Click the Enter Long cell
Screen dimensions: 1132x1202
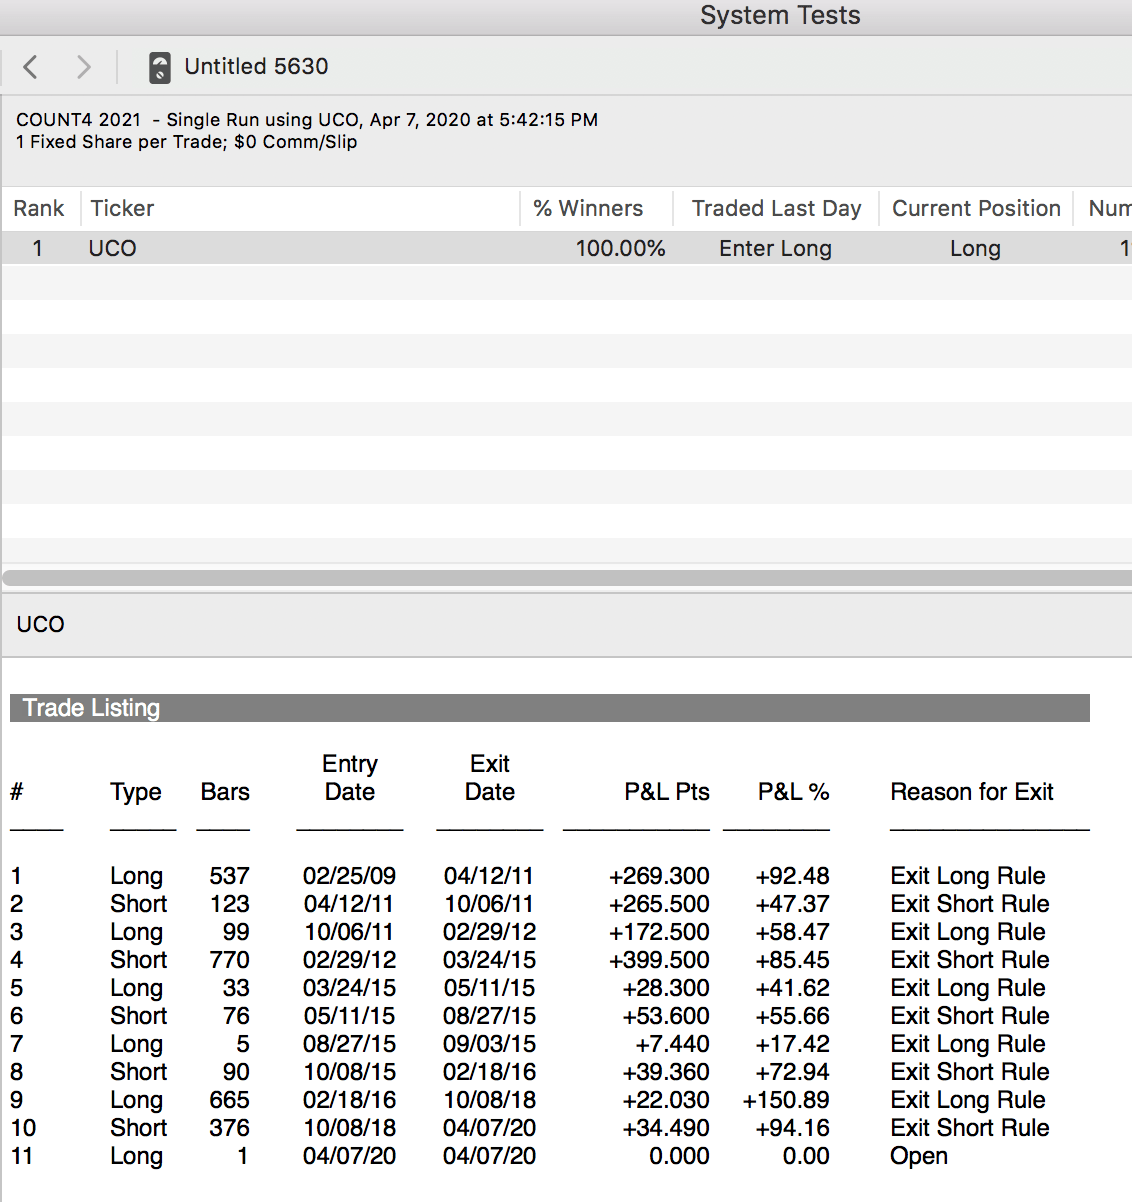775,248
